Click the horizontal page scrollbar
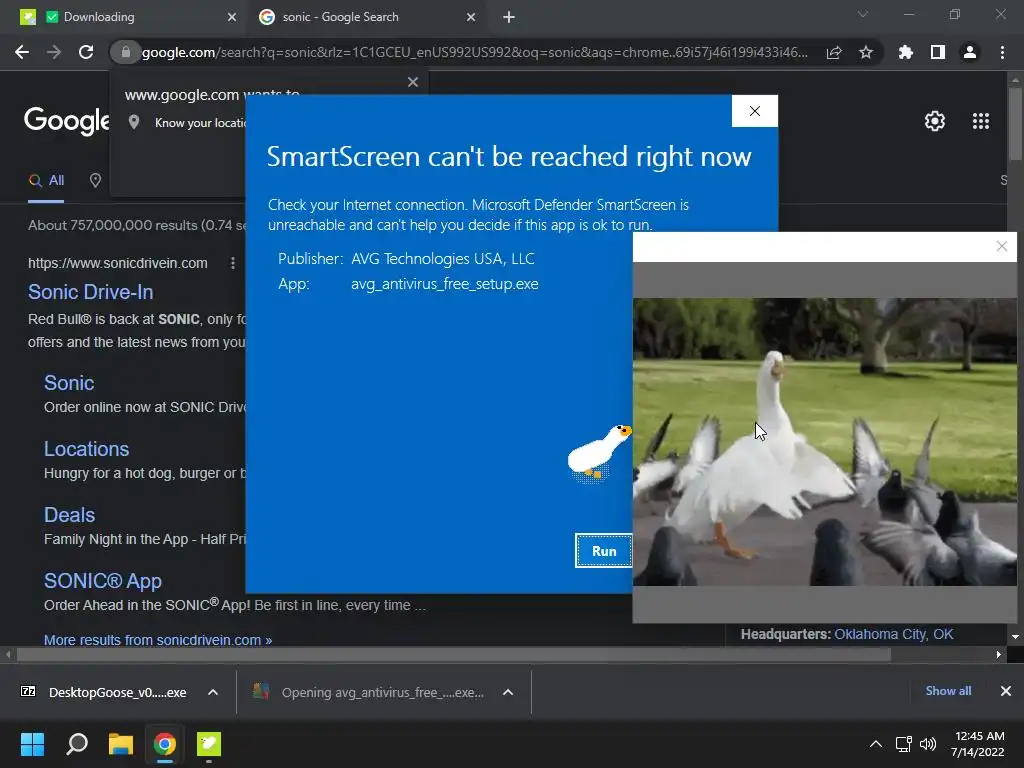Viewport: 1024px width, 768px height. [x=454, y=654]
